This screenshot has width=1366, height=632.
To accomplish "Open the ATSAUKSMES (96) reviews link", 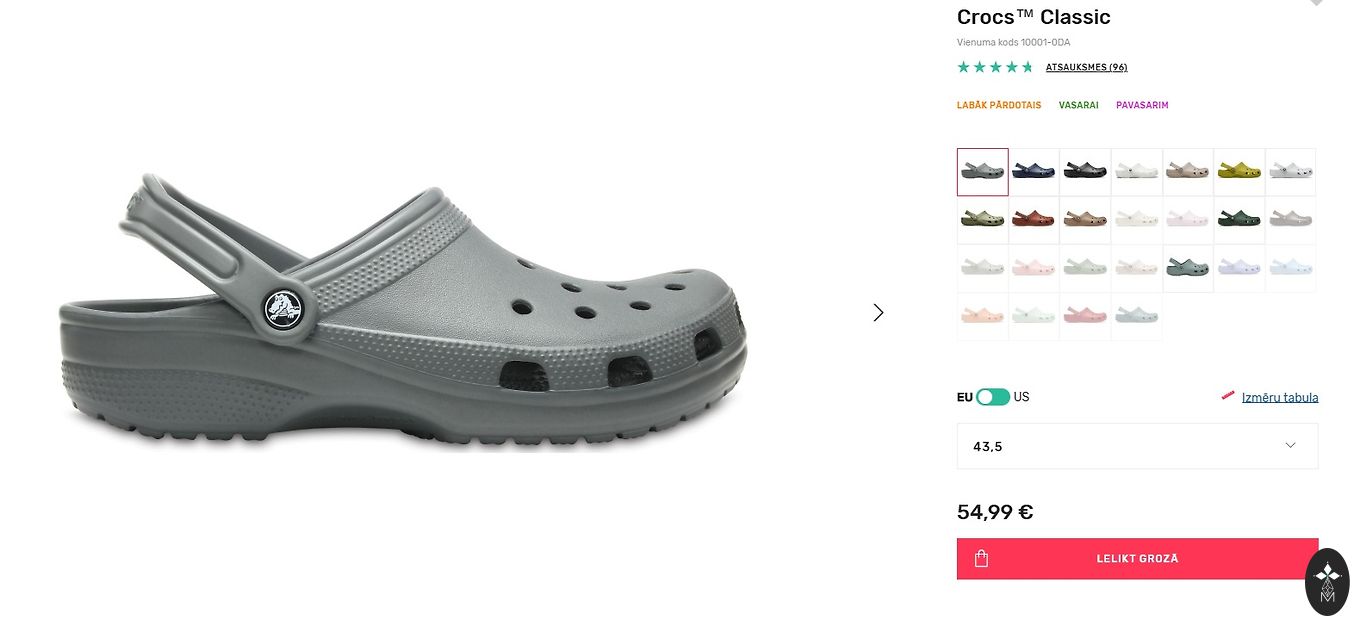I will [1086, 68].
